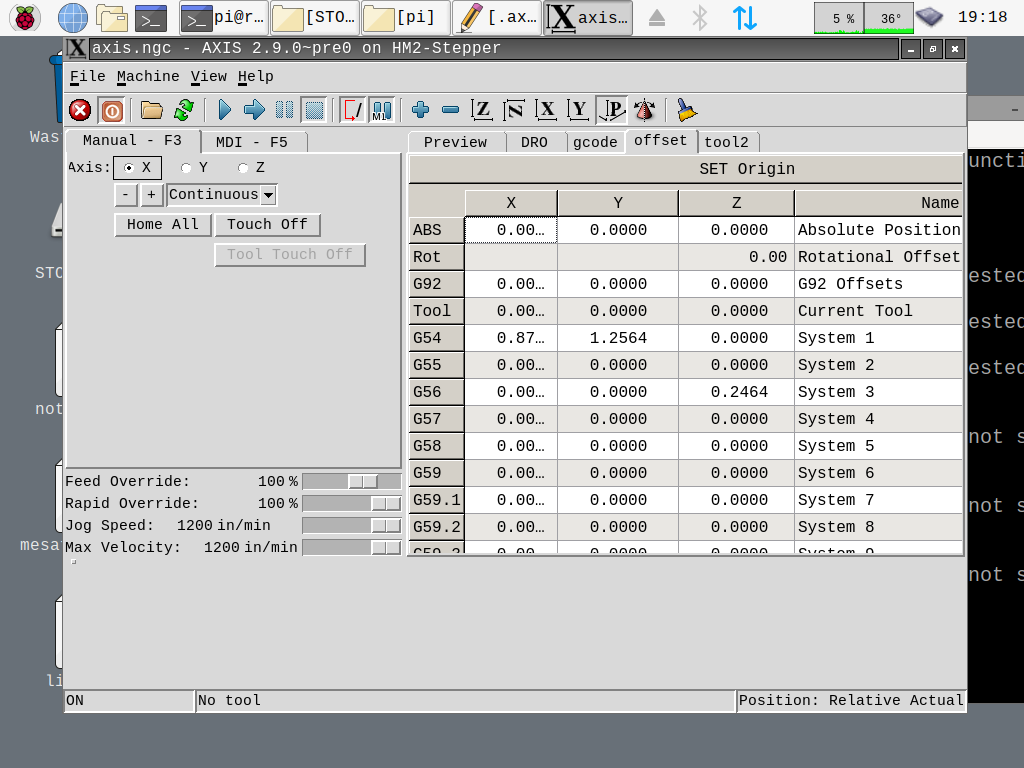Click the eject media tray icon

click(x=657, y=18)
